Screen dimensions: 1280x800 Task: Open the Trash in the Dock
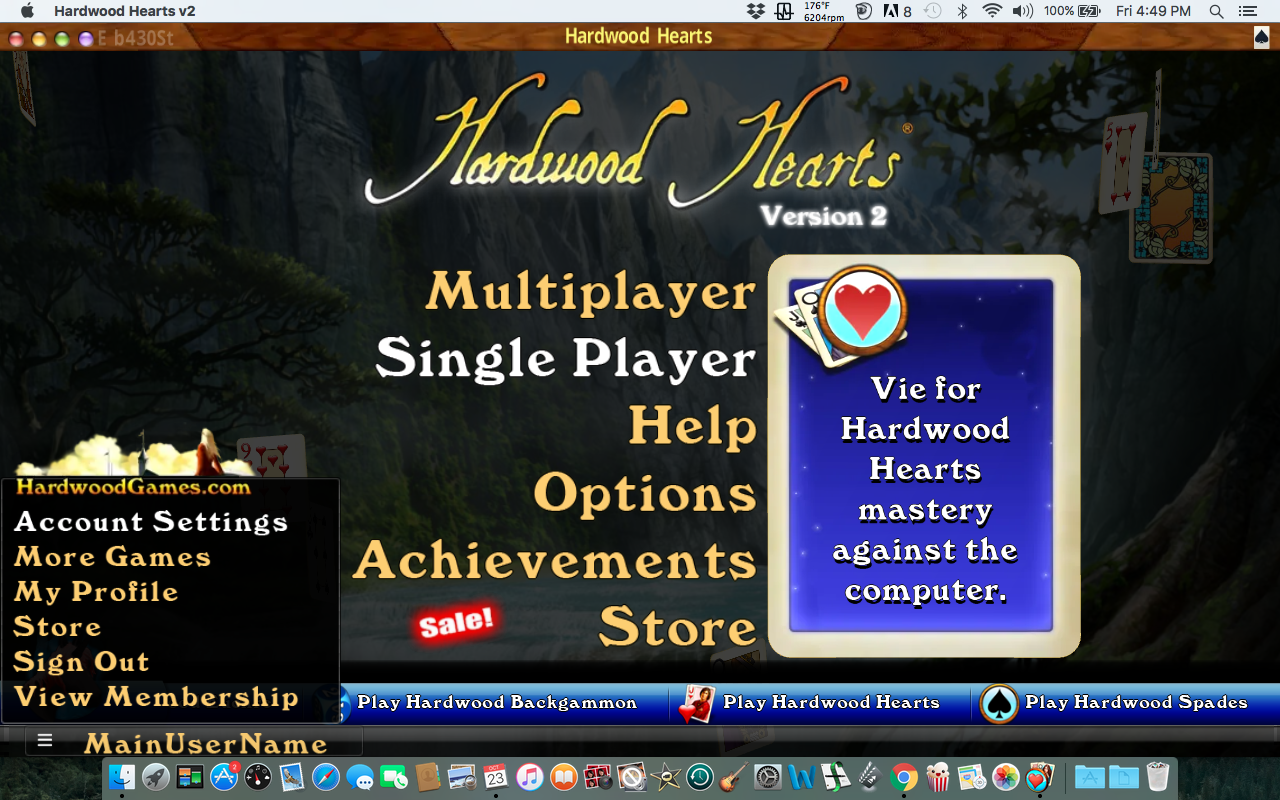(1157, 777)
